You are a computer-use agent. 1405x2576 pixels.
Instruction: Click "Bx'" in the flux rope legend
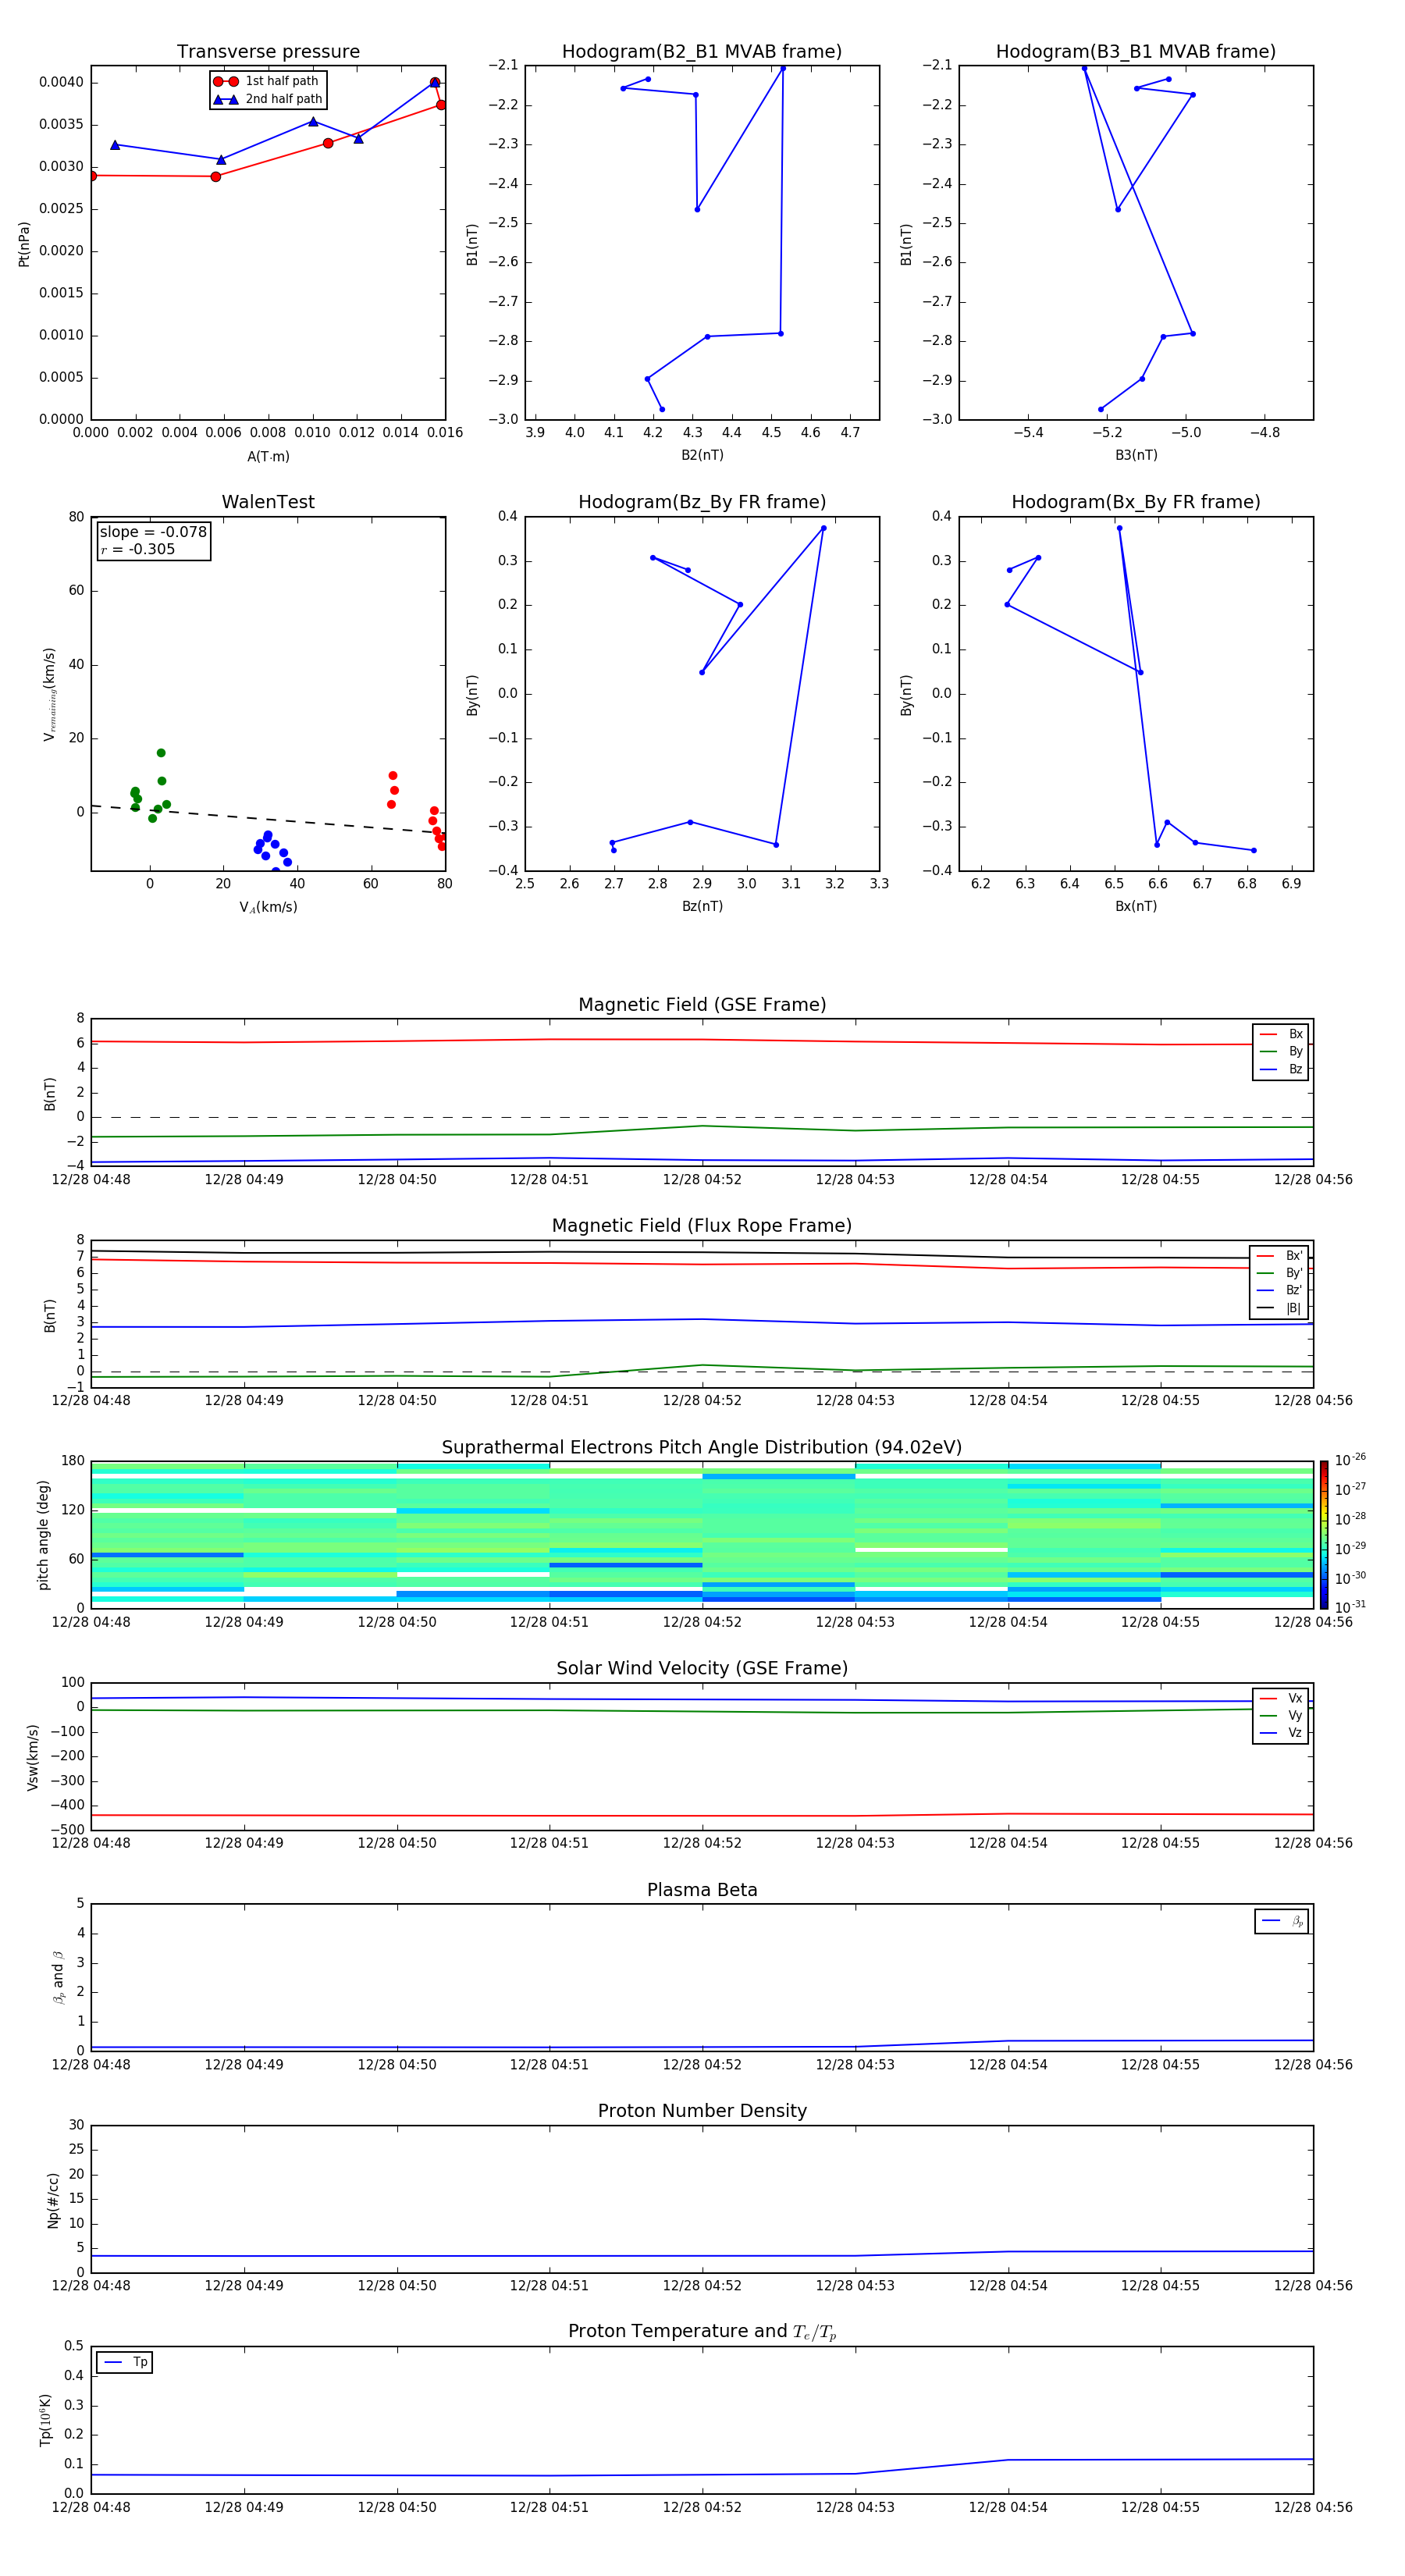[x=1294, y=1256]
